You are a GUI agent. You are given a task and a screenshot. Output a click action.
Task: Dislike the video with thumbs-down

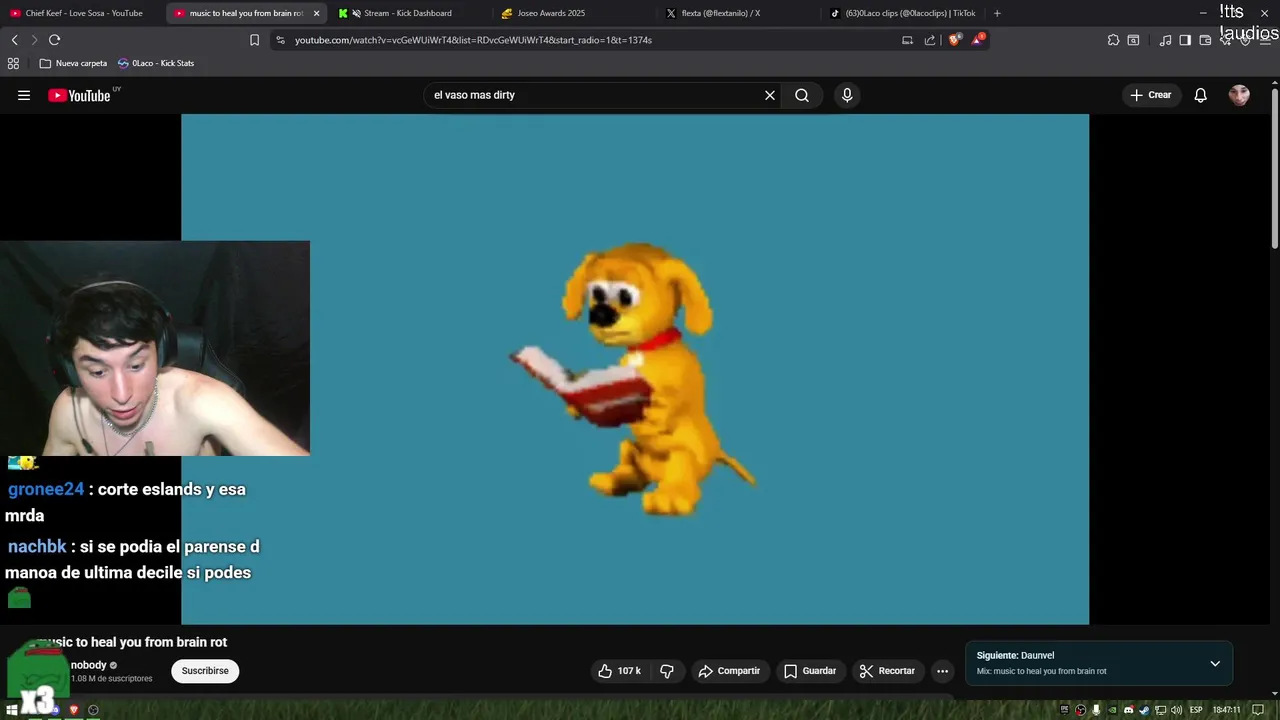[x=667, y=671]
